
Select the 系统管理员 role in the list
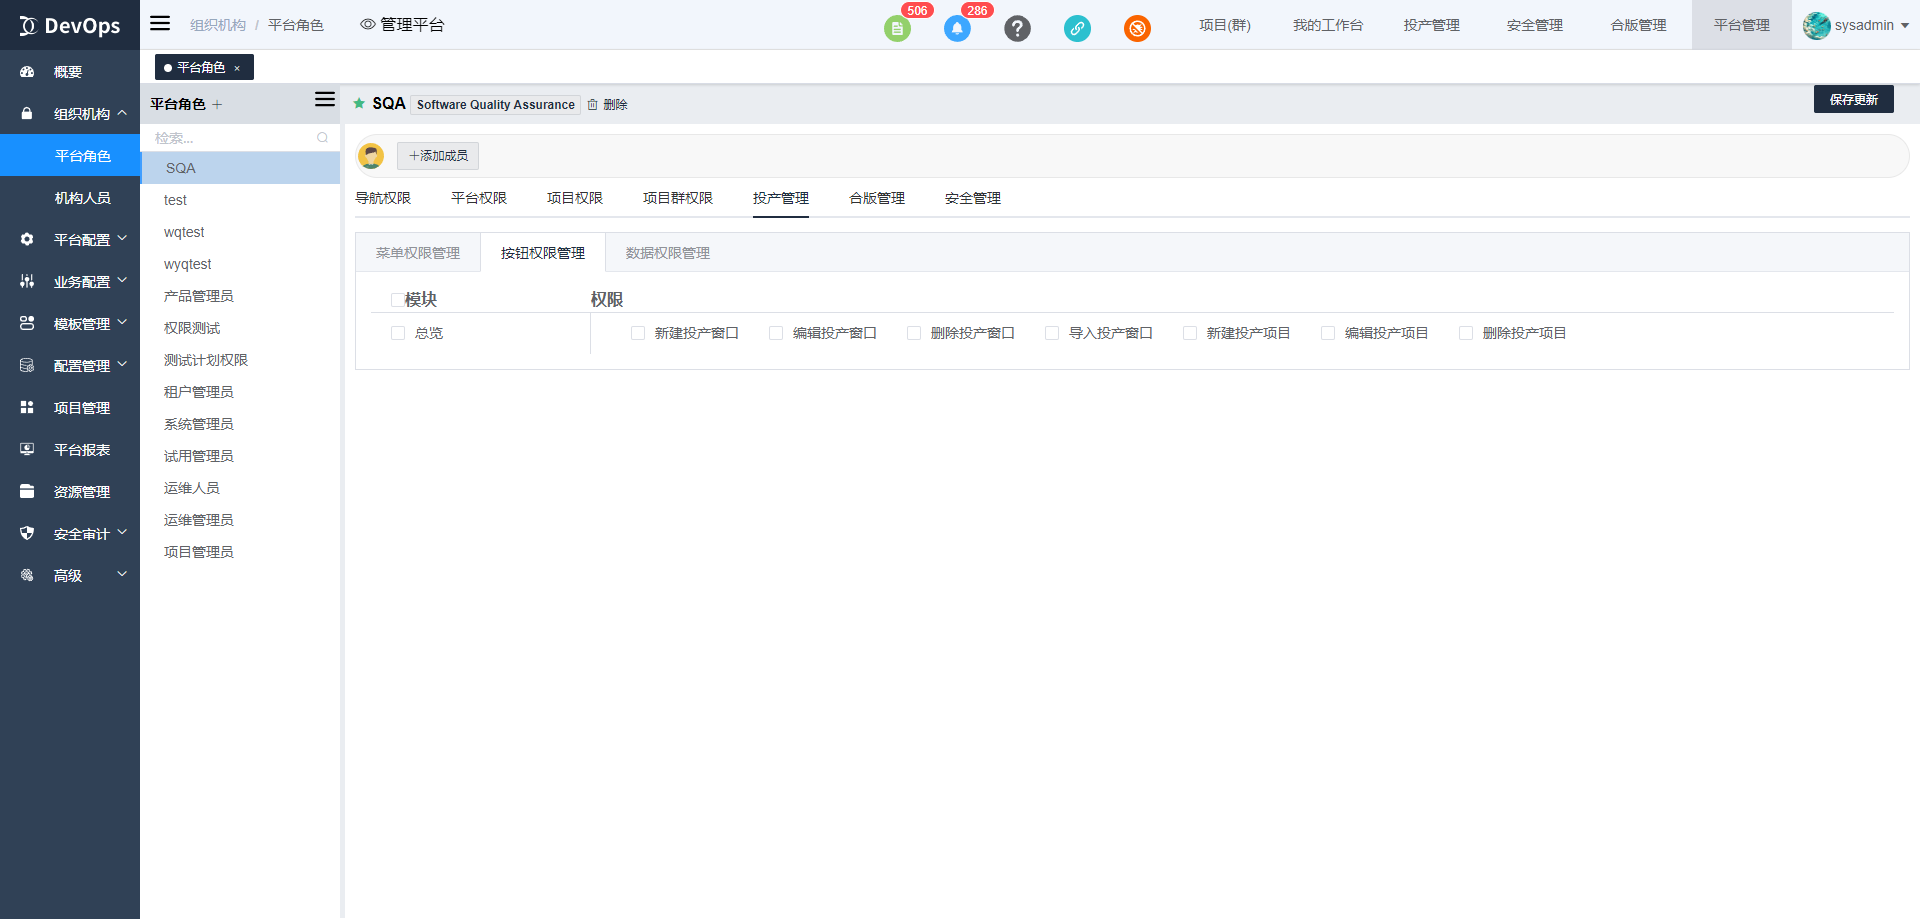[199, 424]
